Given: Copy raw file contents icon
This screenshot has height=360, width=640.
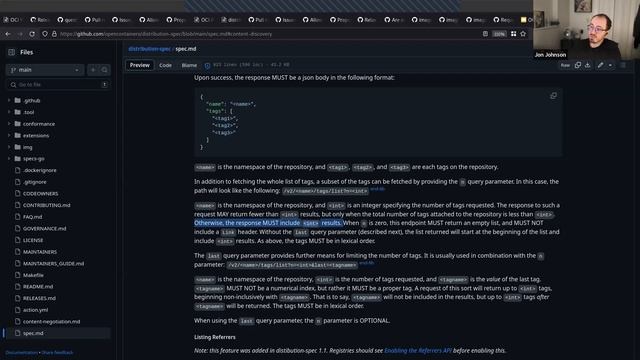Looking at the screenshot, I should point(578,65).
